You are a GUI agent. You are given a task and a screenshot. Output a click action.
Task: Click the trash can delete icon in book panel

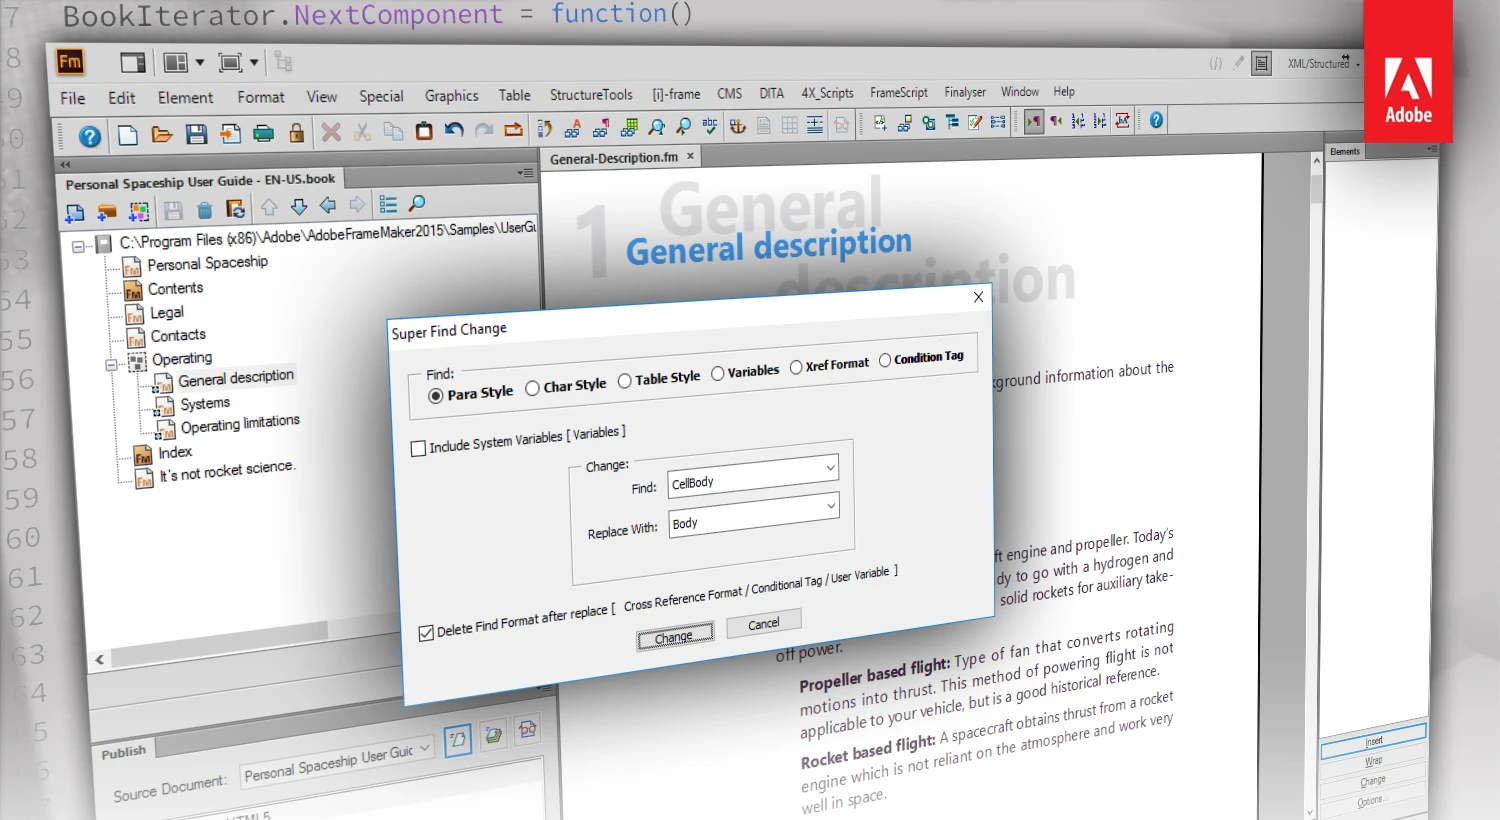(205, 210)
